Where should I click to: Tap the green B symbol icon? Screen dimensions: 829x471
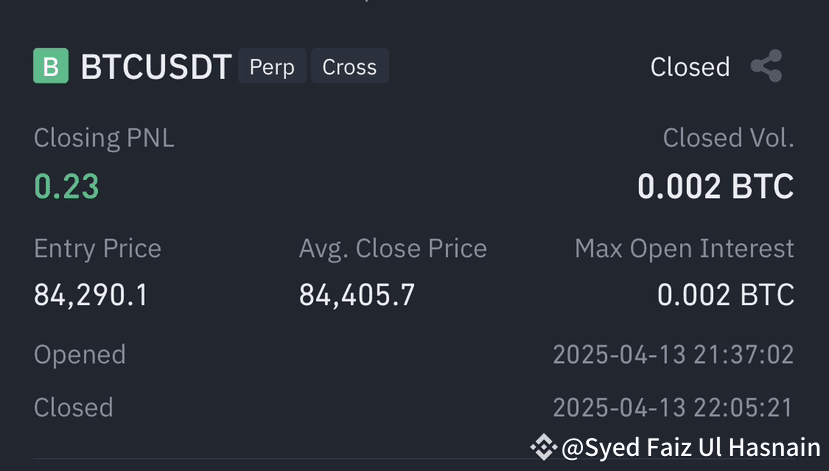pos(51,66)
